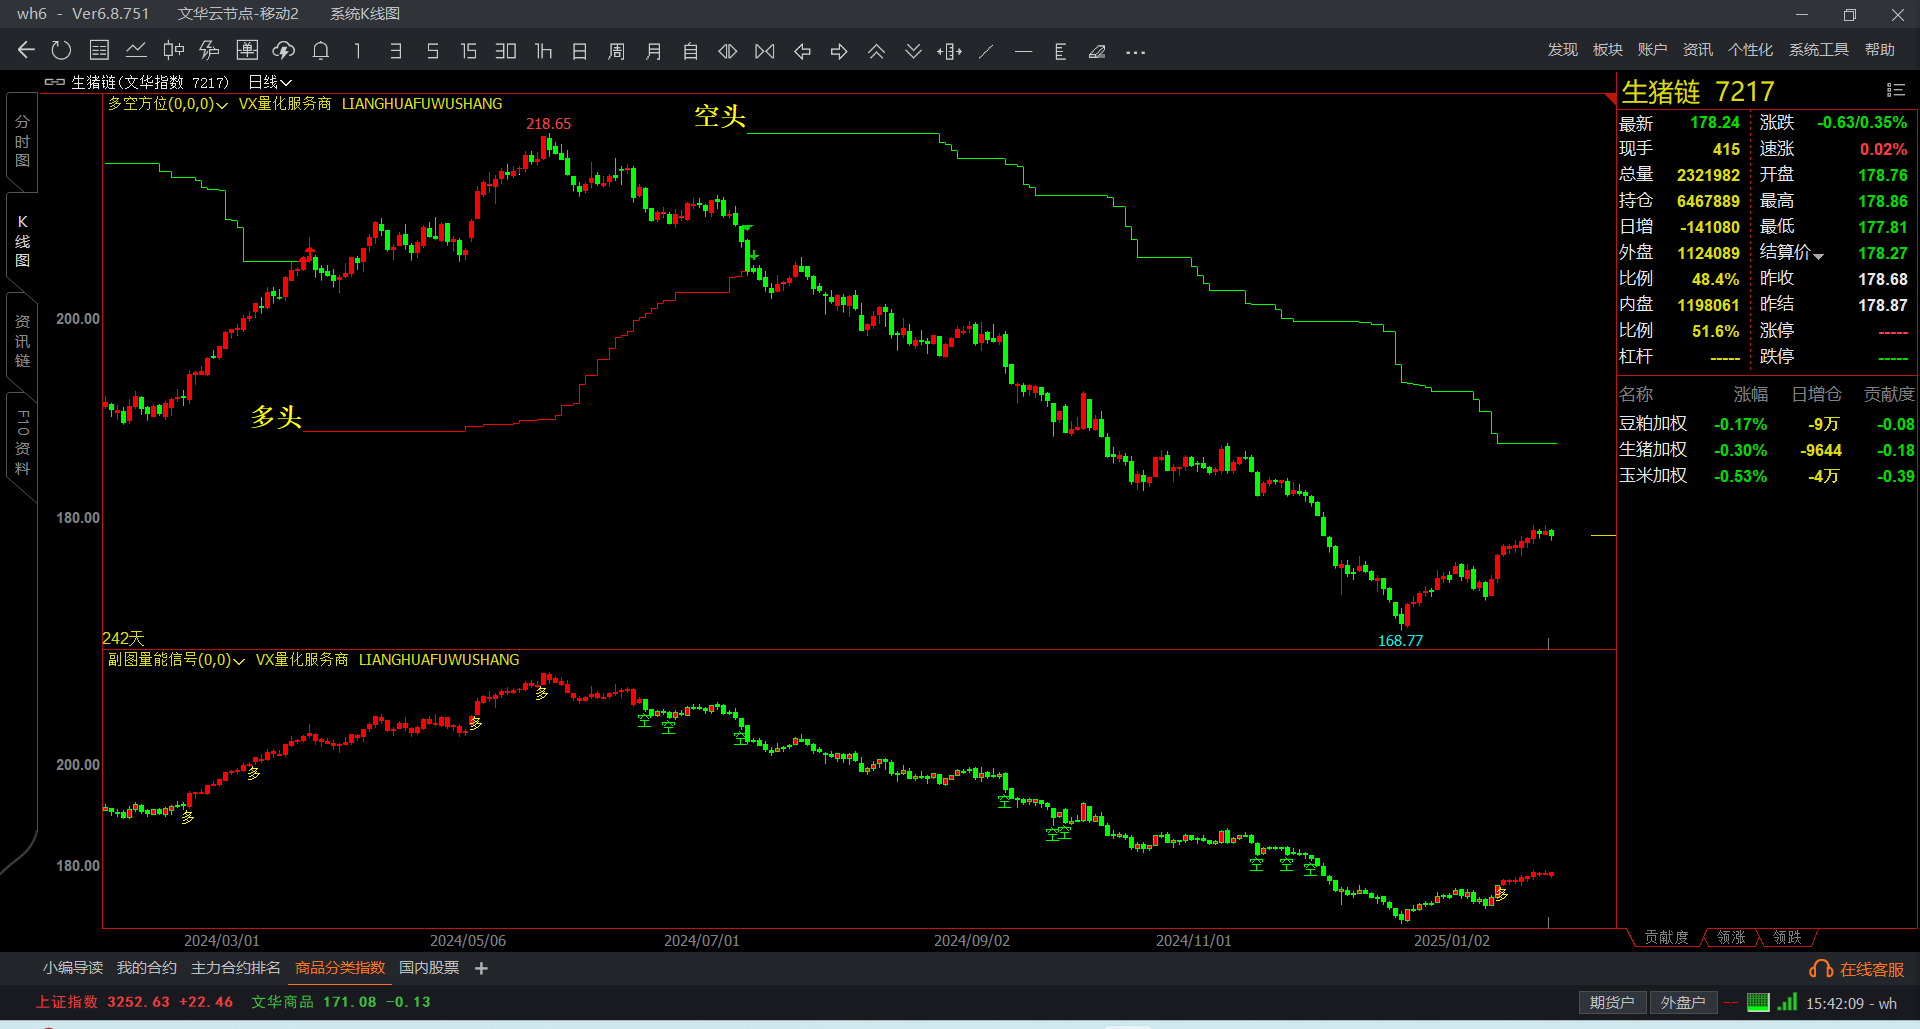Click the 期货户 account button

[1611, 1002]
